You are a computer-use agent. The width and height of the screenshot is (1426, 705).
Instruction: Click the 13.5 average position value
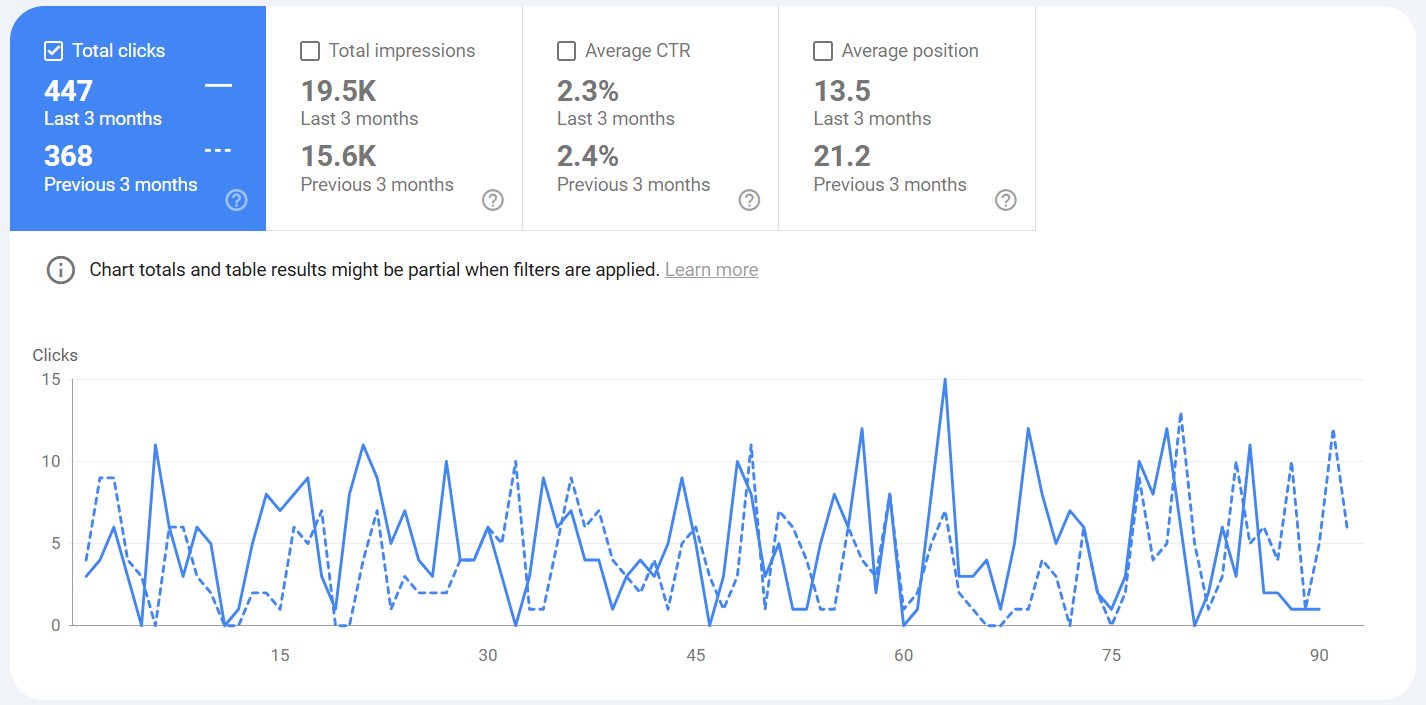pos(842,91)
